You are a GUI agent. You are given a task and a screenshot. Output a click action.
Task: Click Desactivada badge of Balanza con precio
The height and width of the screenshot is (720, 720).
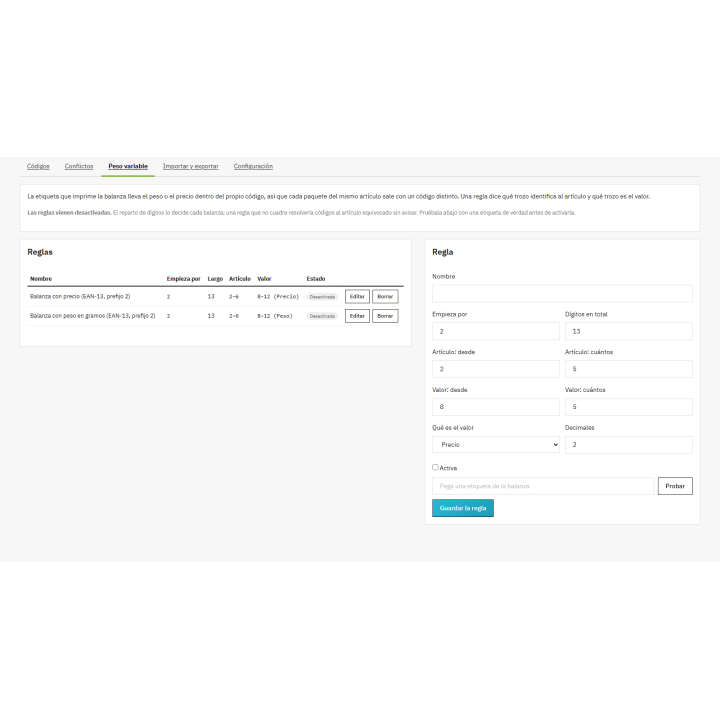click(x=322, y=297)
